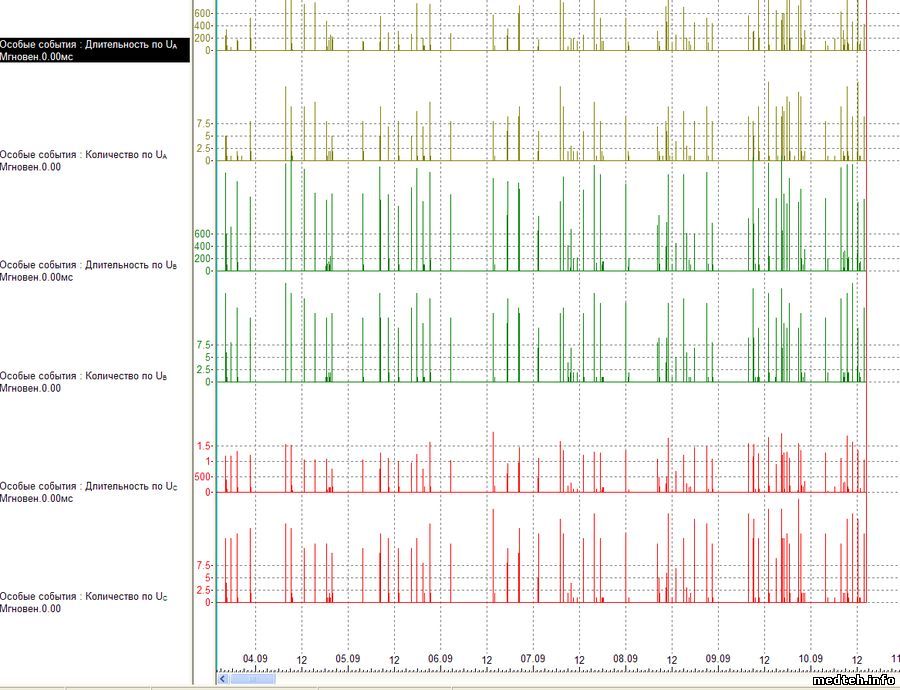Viewport: 900px width, 690px height.
Task: Click the 09.09 date on the time axis
Action: 718,659
